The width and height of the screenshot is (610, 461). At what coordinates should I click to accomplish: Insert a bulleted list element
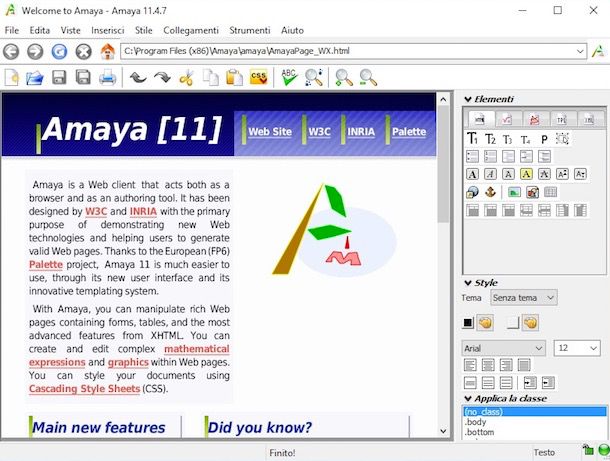point(472,156)
